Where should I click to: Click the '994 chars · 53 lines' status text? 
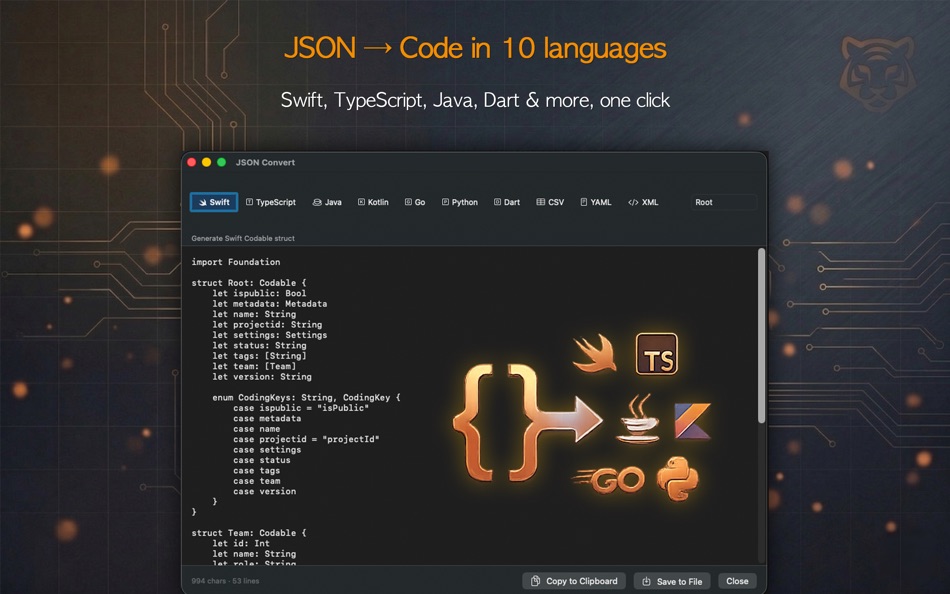pyautogui.click(x=225, y=581)
